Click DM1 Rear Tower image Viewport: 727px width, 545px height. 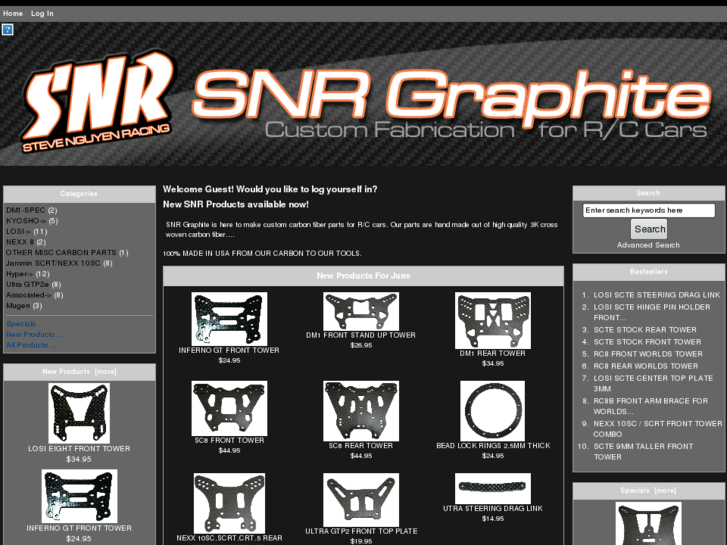point(492,320)
